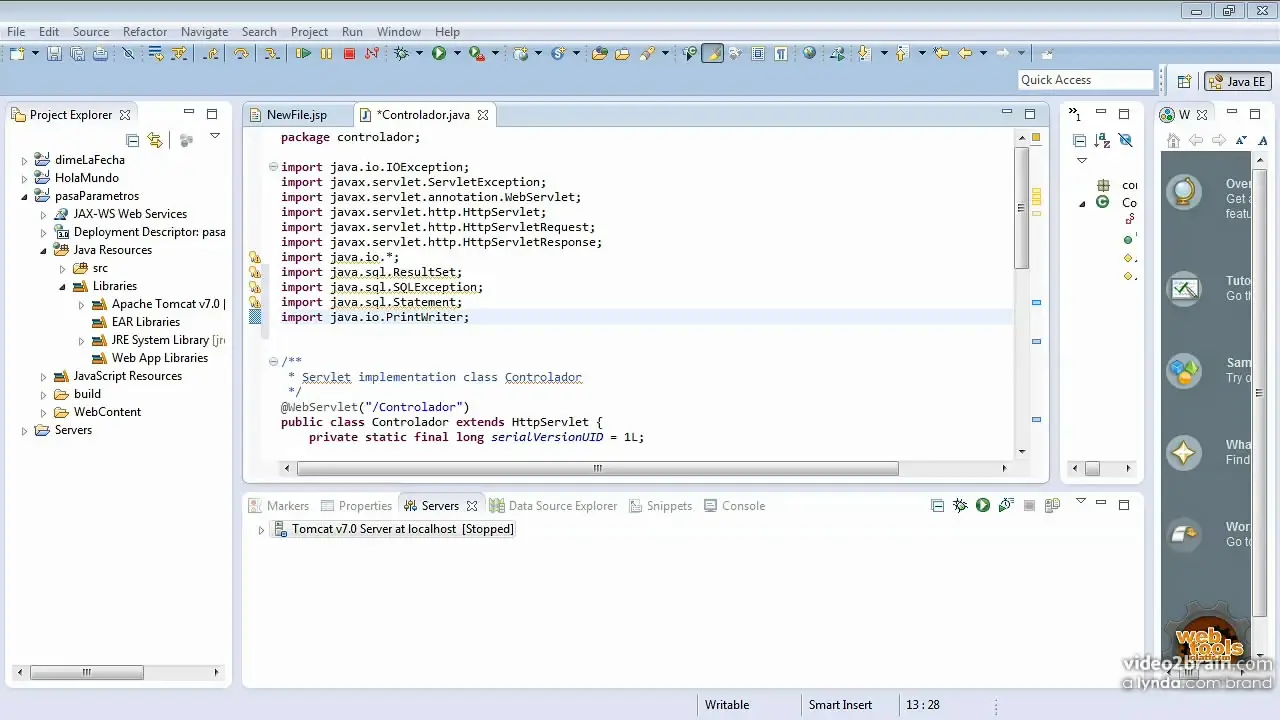Screen dimensions: 1280x720
Task: Switch to the NewFile.jsp editor tab
Action: point(296,115)
